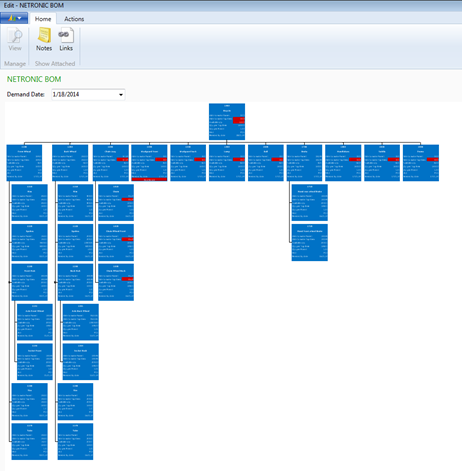Select the Front Hub node
The height and width of the screenshot is (472, 463).
[30, 282]
